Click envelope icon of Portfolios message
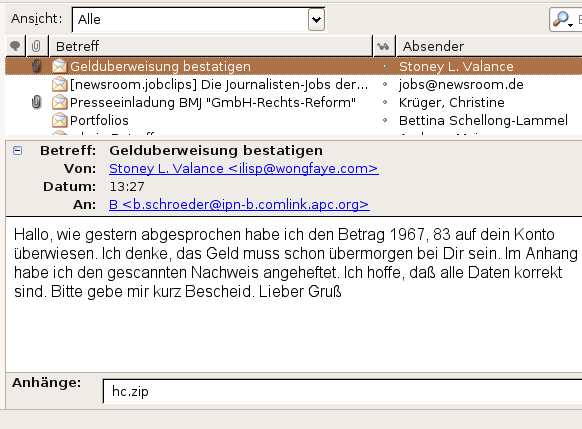Viewport: 582px width, 429px height. [59, 120]
